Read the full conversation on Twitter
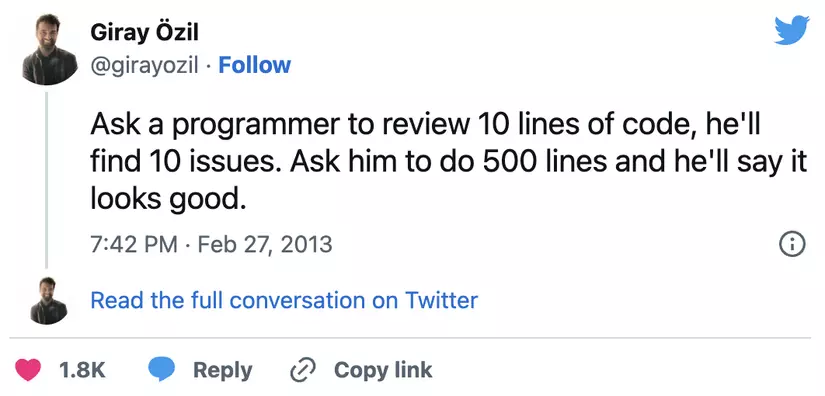825x396 pixels. pyautogui.click(x=284, y=300)
